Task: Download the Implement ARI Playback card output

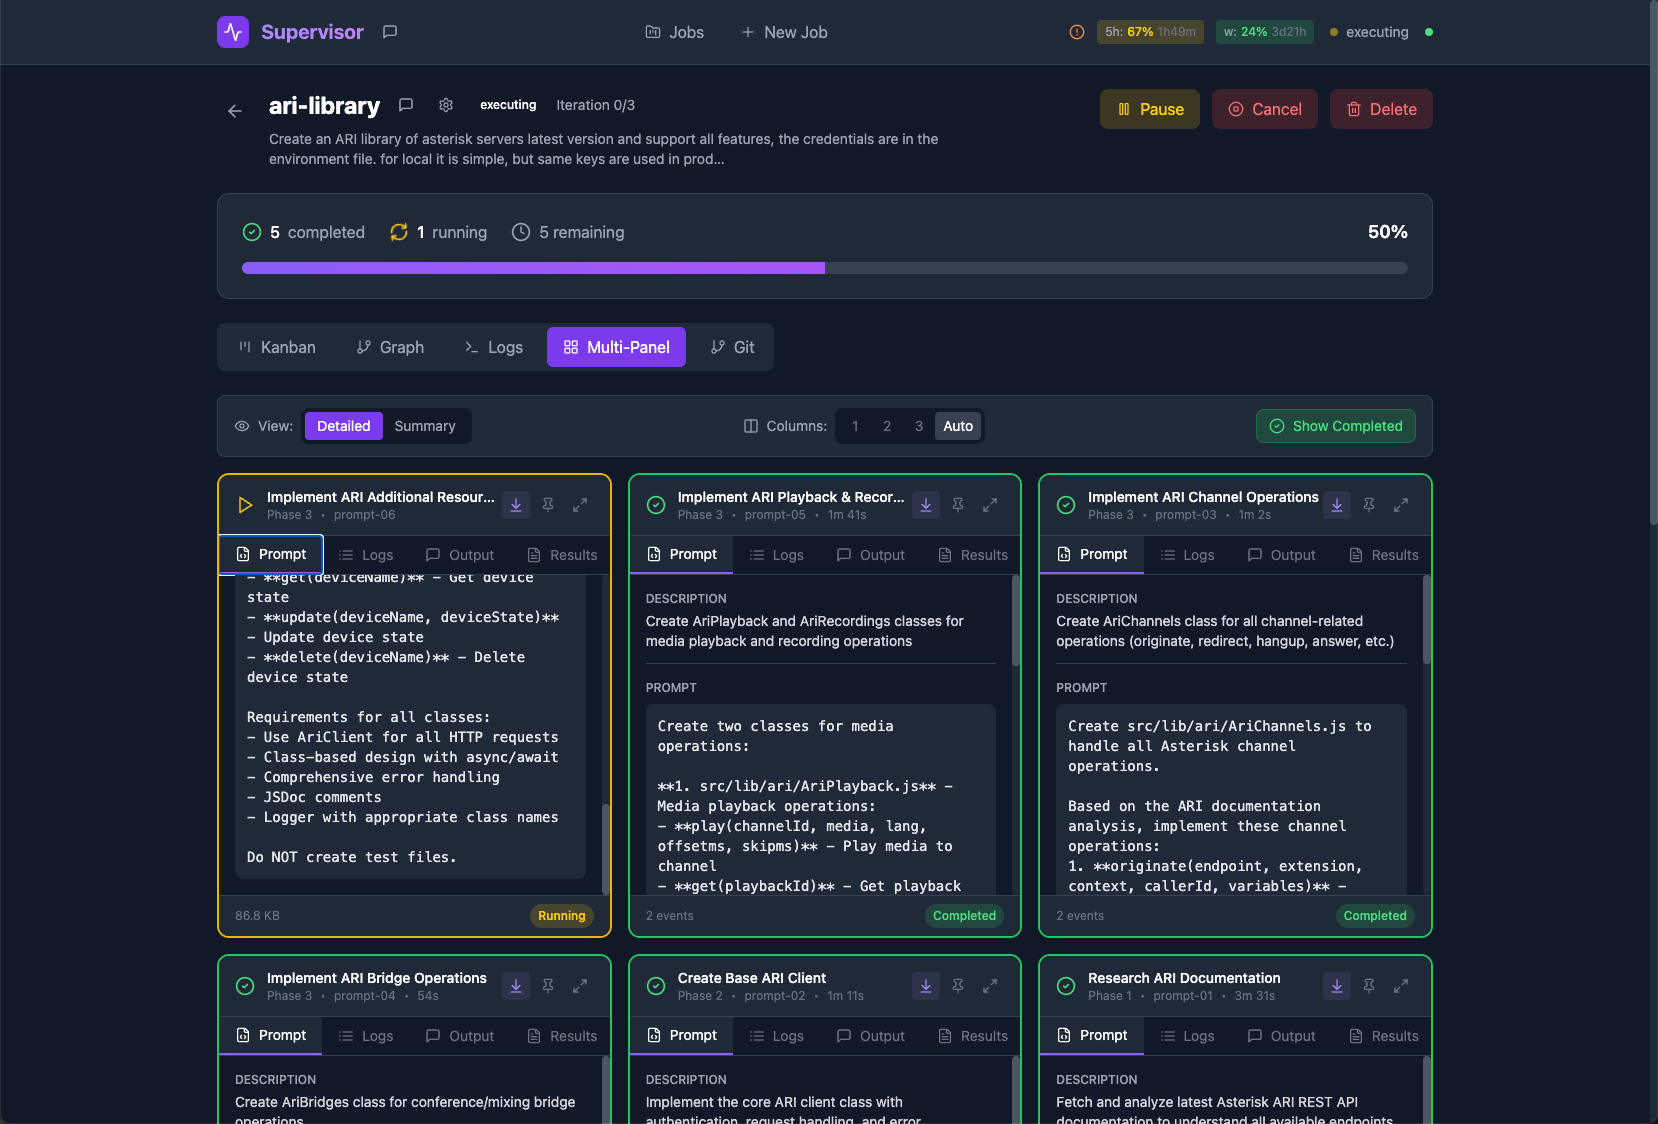Action: tap(926, 505)
